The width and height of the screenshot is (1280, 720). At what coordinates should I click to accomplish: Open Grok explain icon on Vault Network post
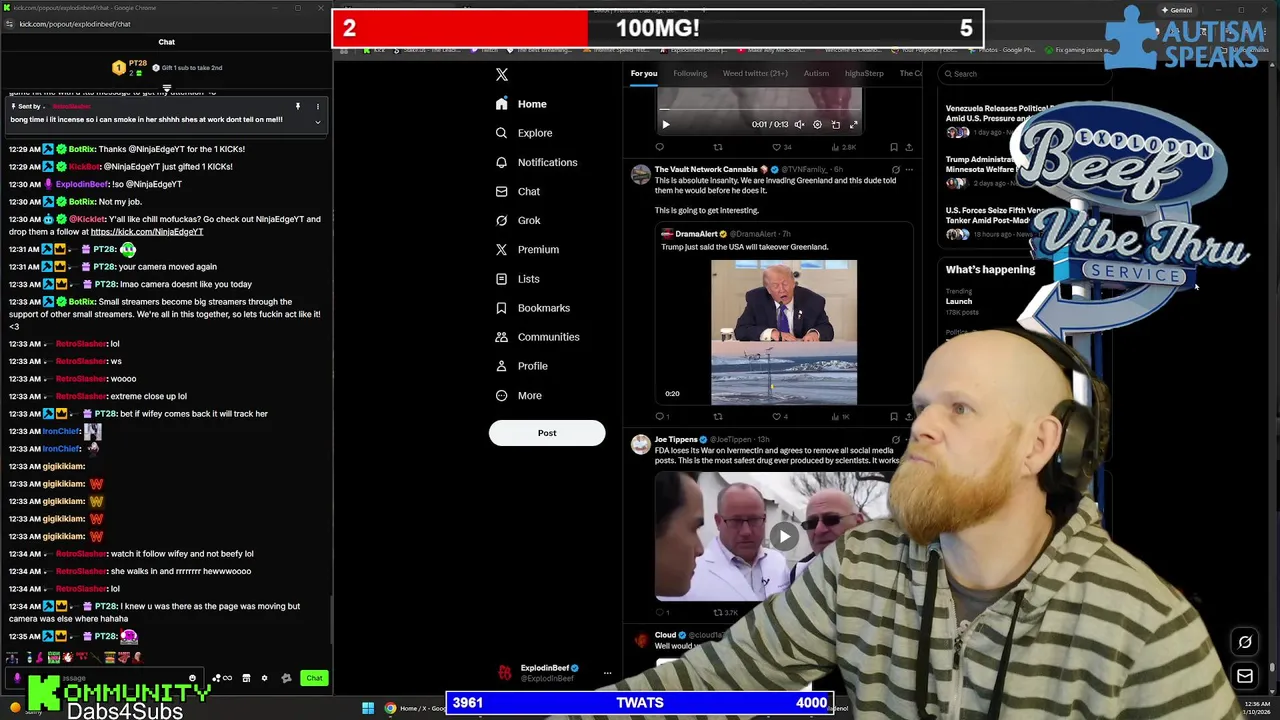click(x=895, y=170)
